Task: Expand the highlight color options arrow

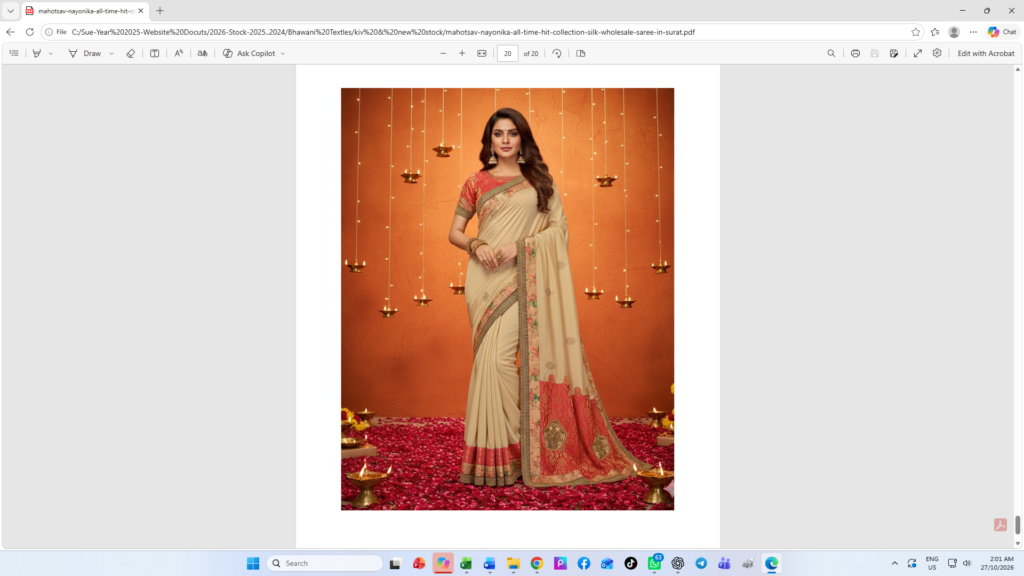Action: [x=50, y=54]
